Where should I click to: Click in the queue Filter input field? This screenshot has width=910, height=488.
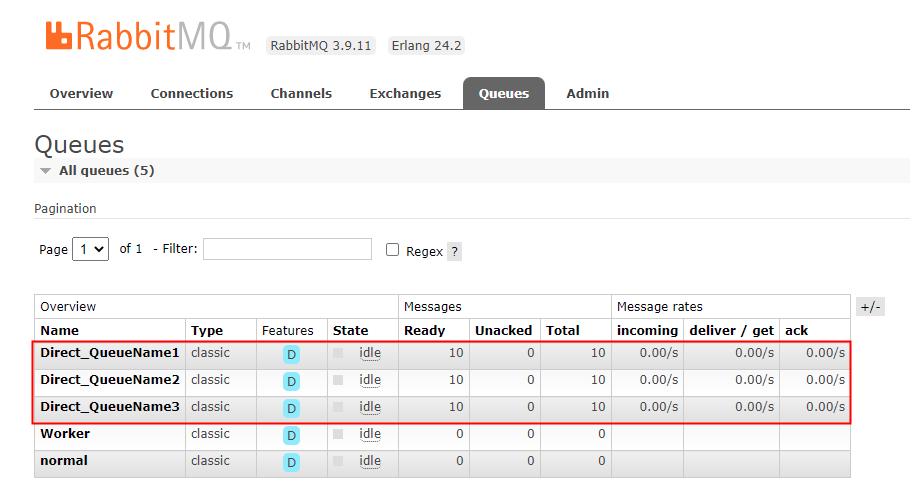pyautogui.click(x=287, y=249)
